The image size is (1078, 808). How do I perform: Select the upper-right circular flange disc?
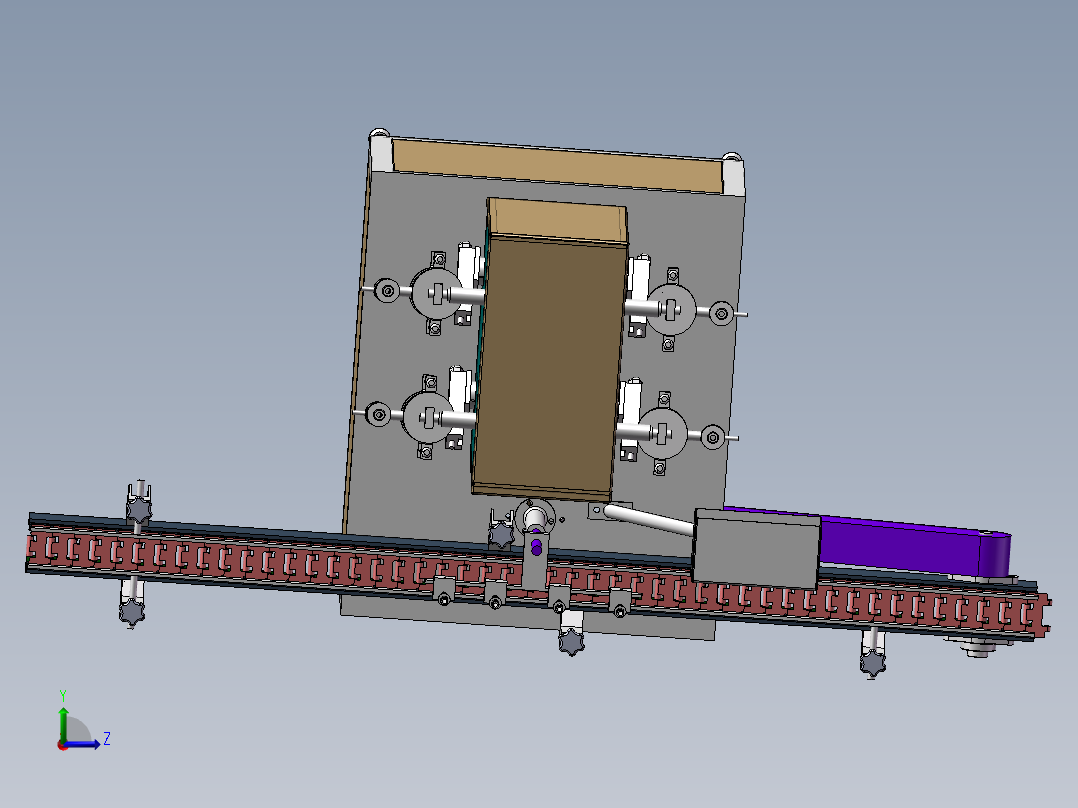pos(671,309)
